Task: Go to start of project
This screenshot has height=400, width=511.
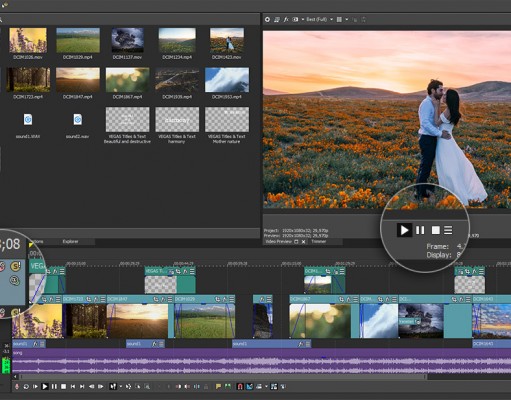Action: 73,386
